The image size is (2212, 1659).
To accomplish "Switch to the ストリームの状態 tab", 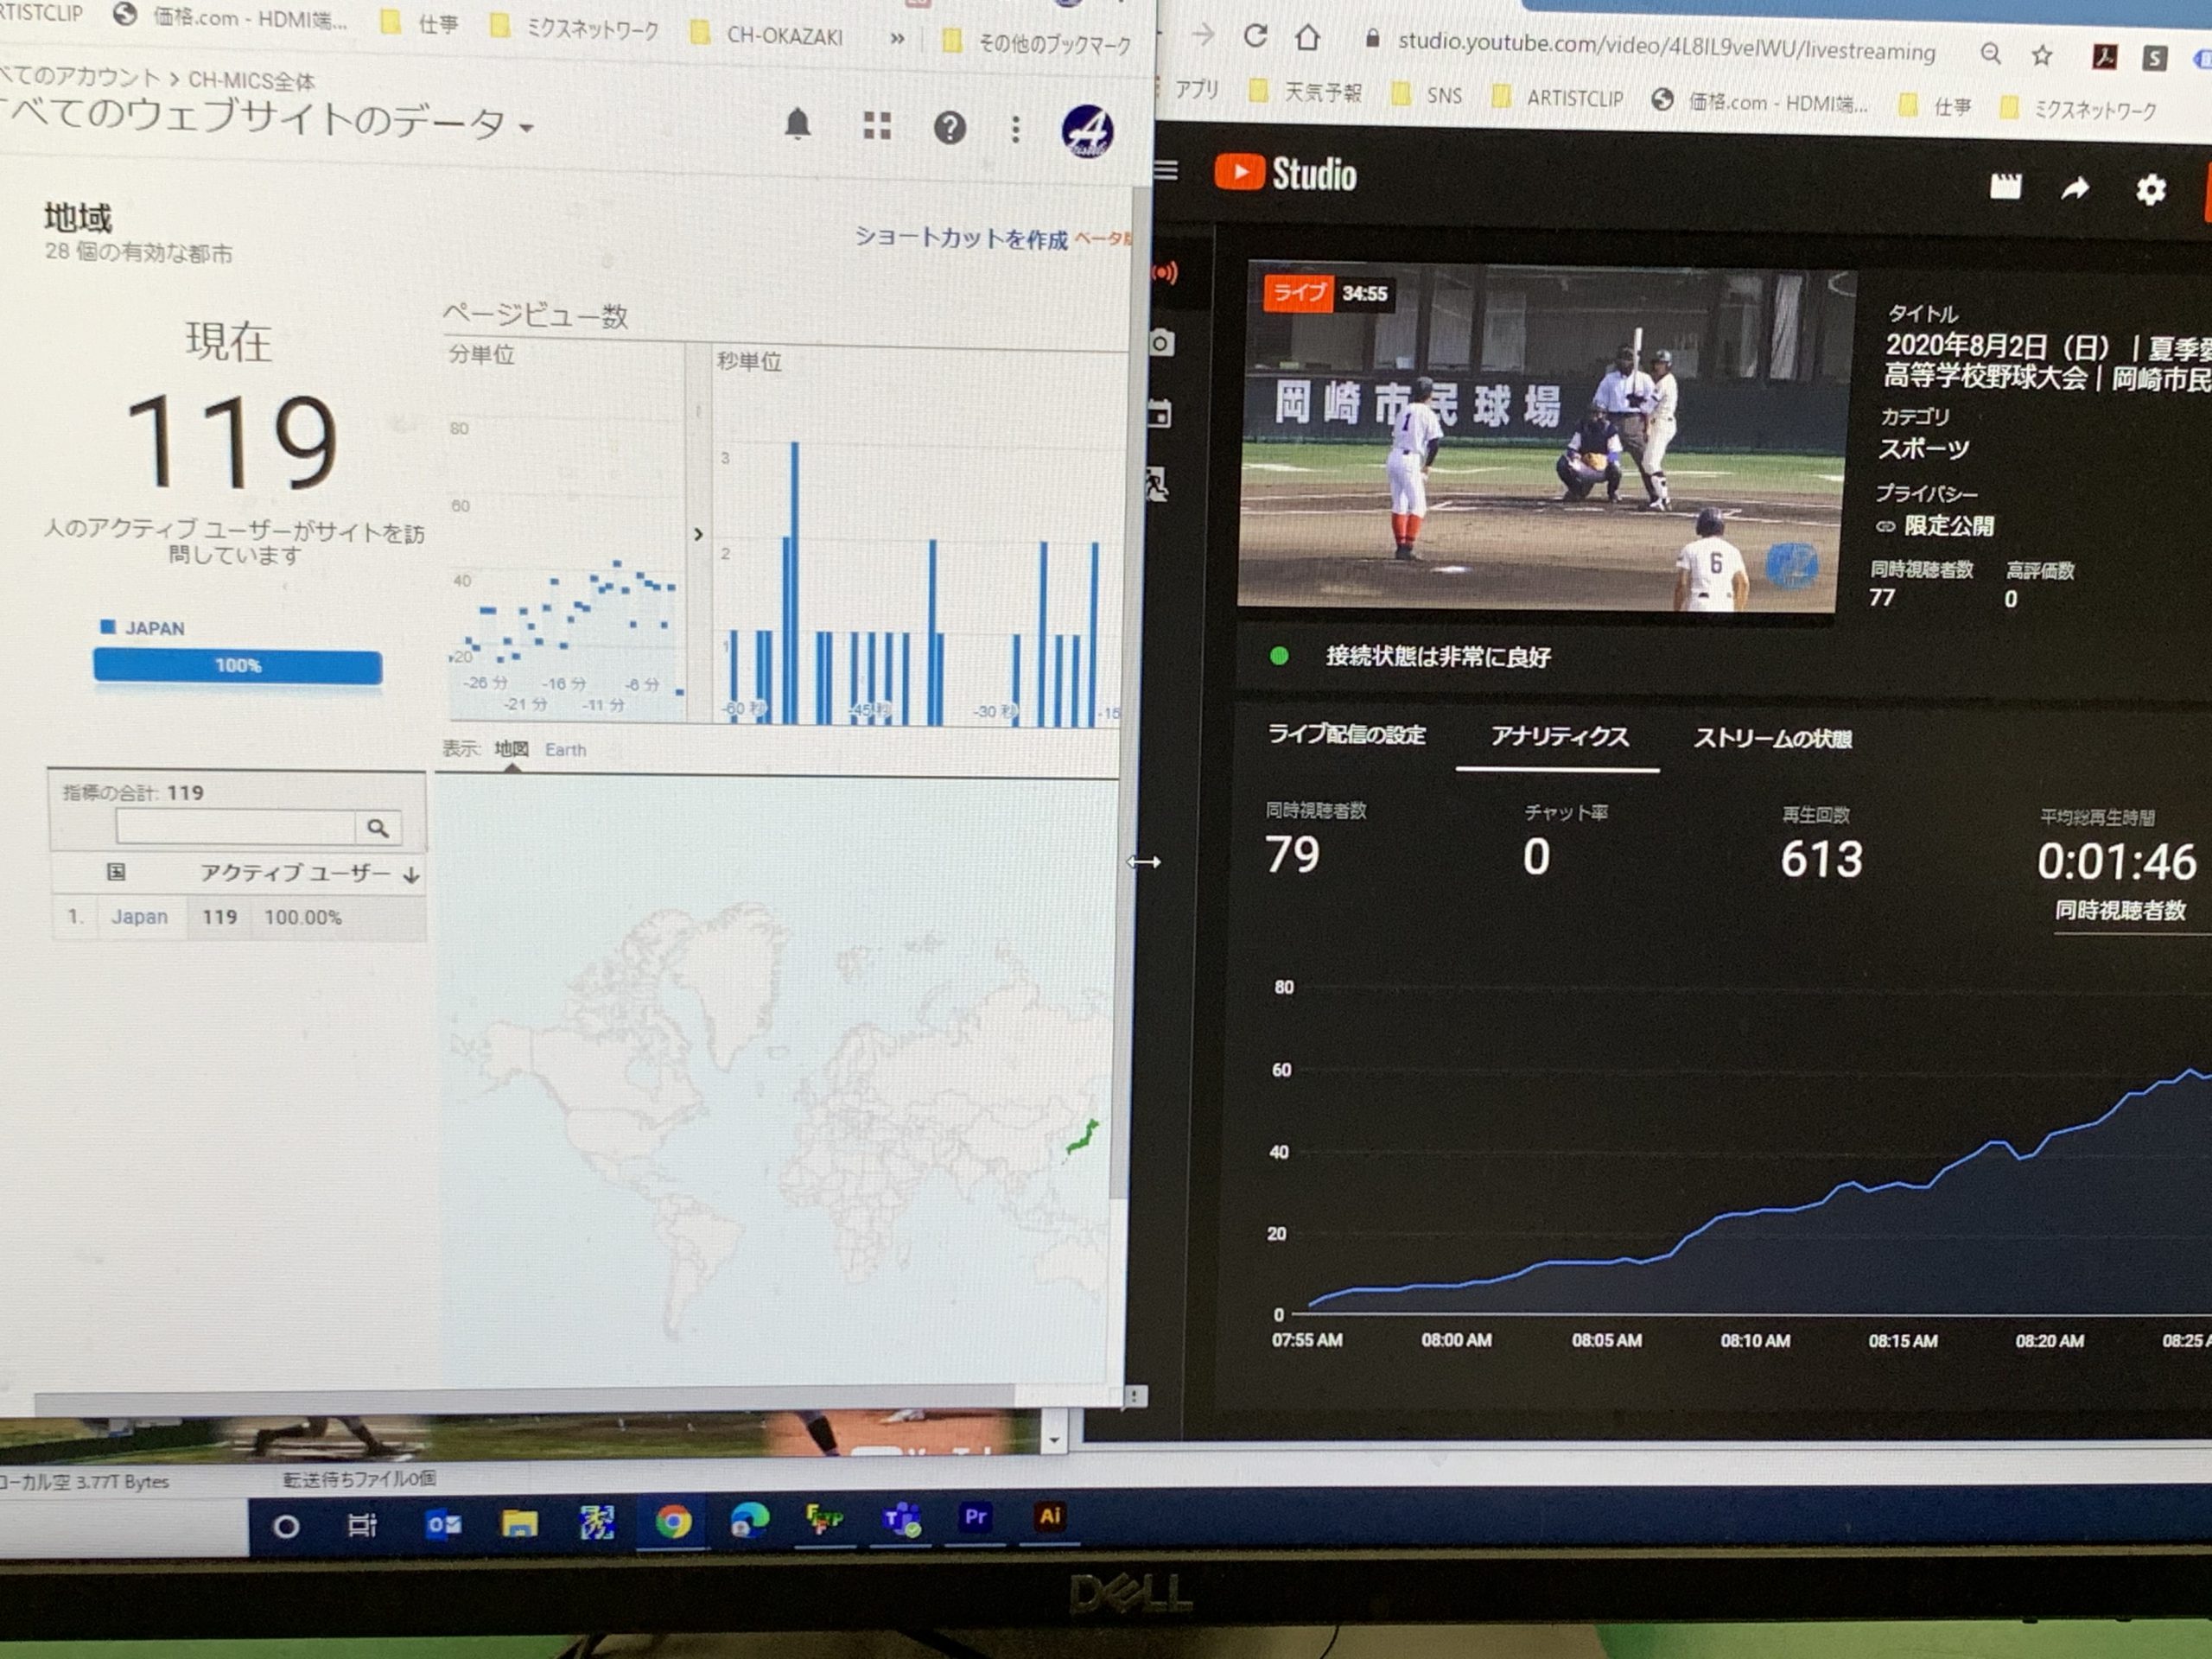I will [1772, 739].
